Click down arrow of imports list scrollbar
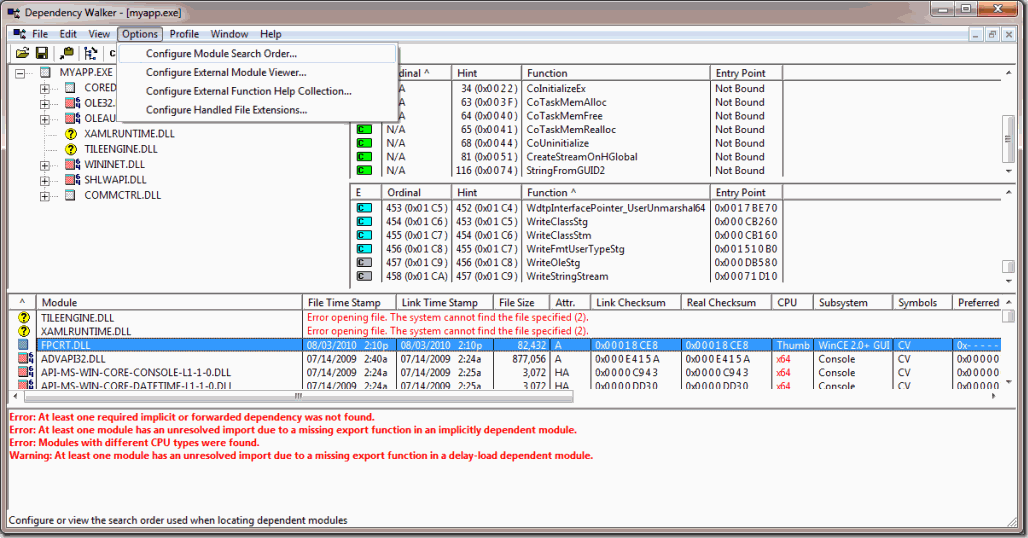Screen dimensions: 1028x538 (x=1008, y=170)
